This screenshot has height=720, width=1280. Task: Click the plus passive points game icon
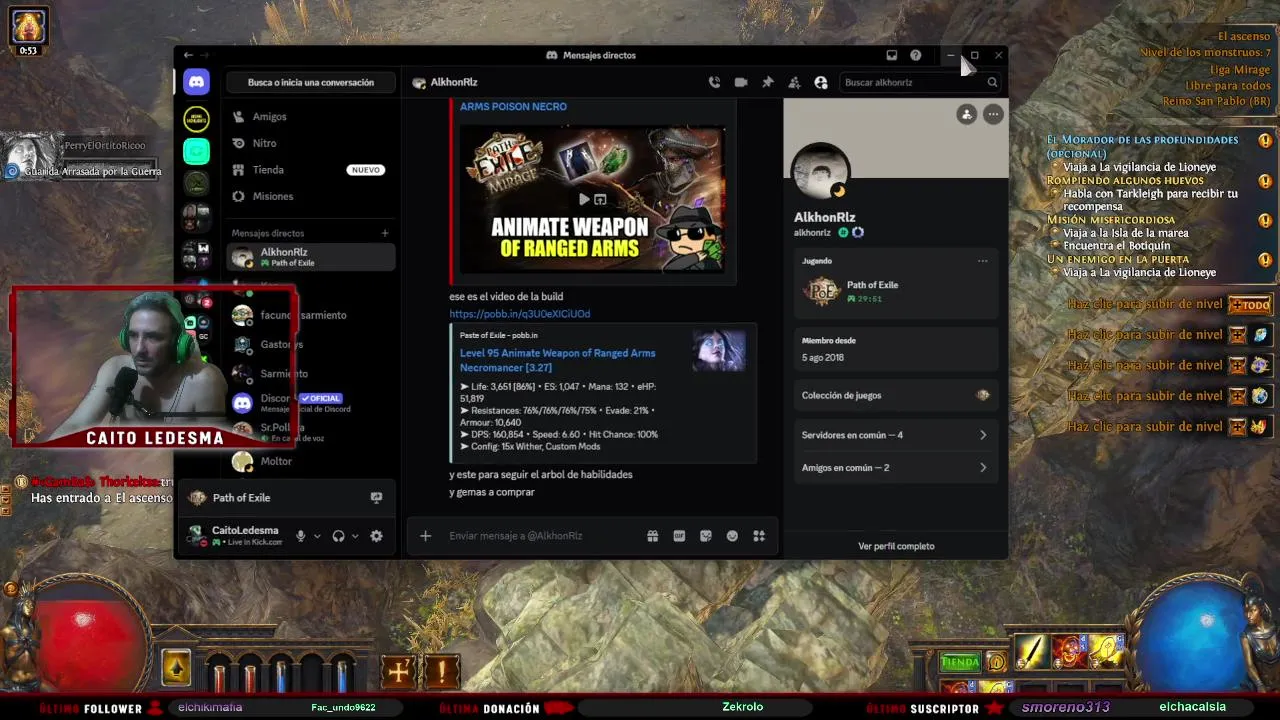[398, 672]
